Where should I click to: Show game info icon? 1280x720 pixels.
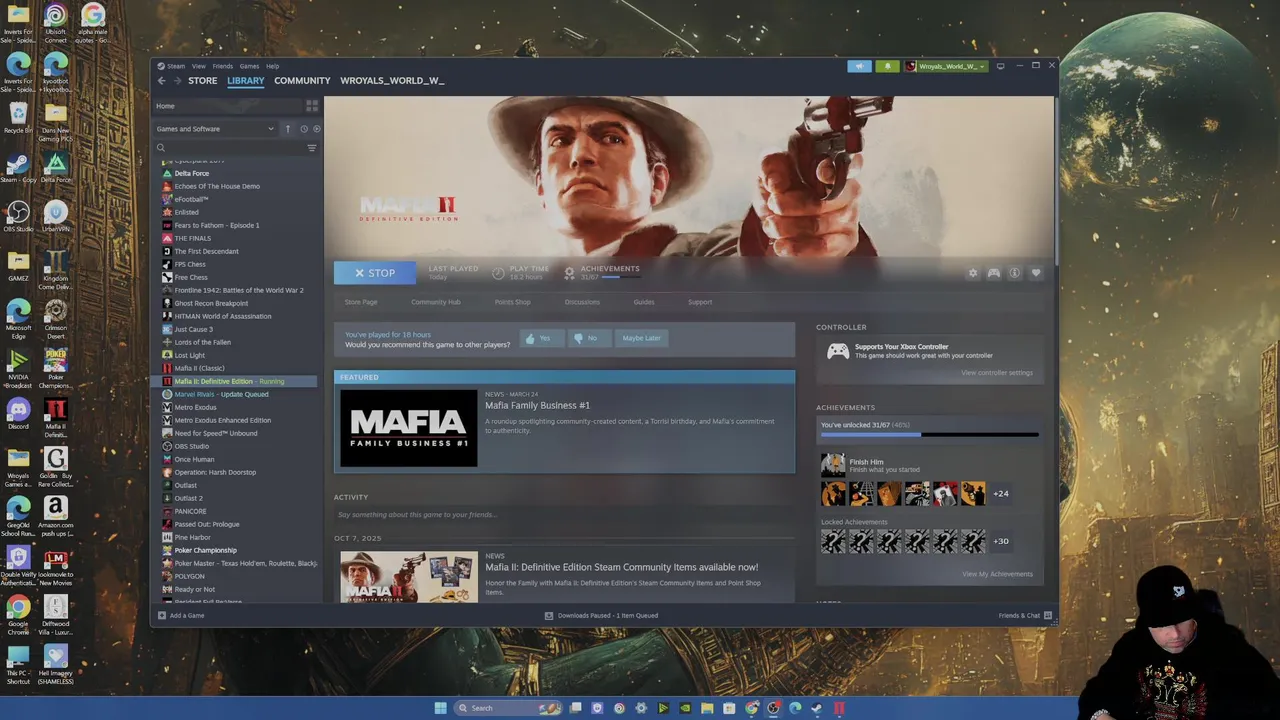(x=1014, y=273)
